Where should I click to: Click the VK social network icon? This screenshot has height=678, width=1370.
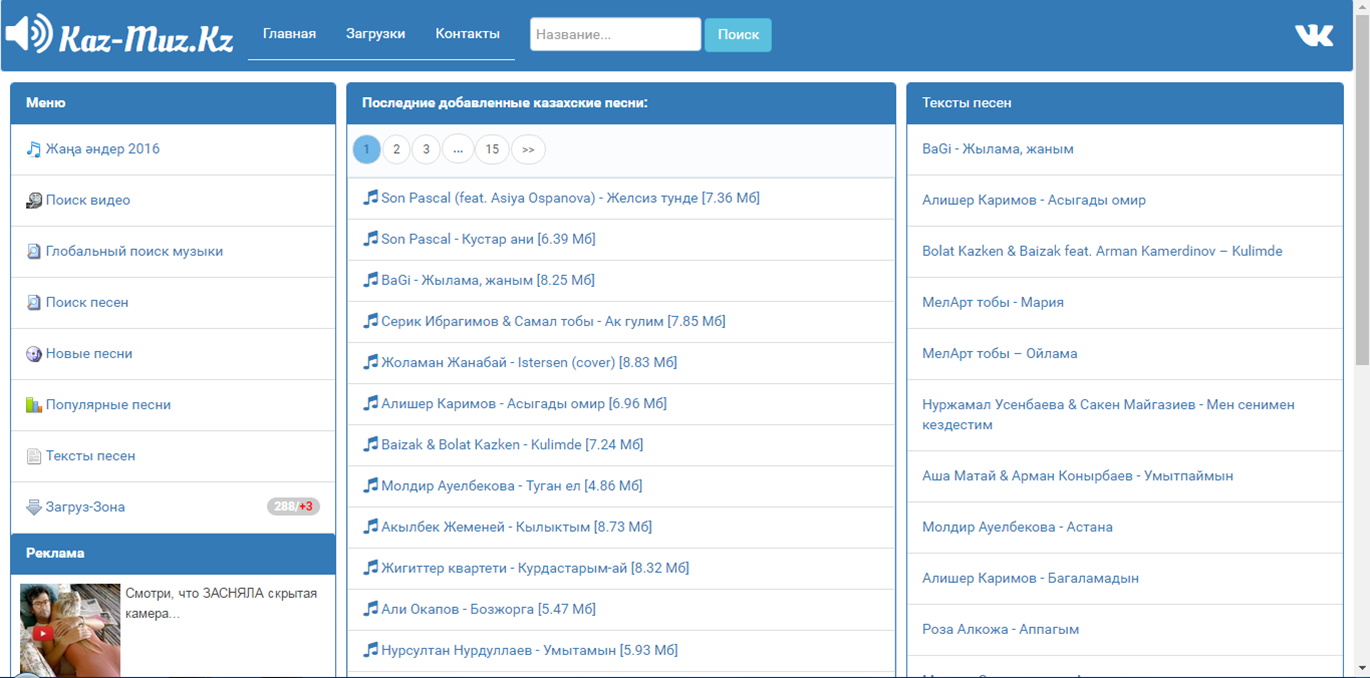(x=1314, y=35)
